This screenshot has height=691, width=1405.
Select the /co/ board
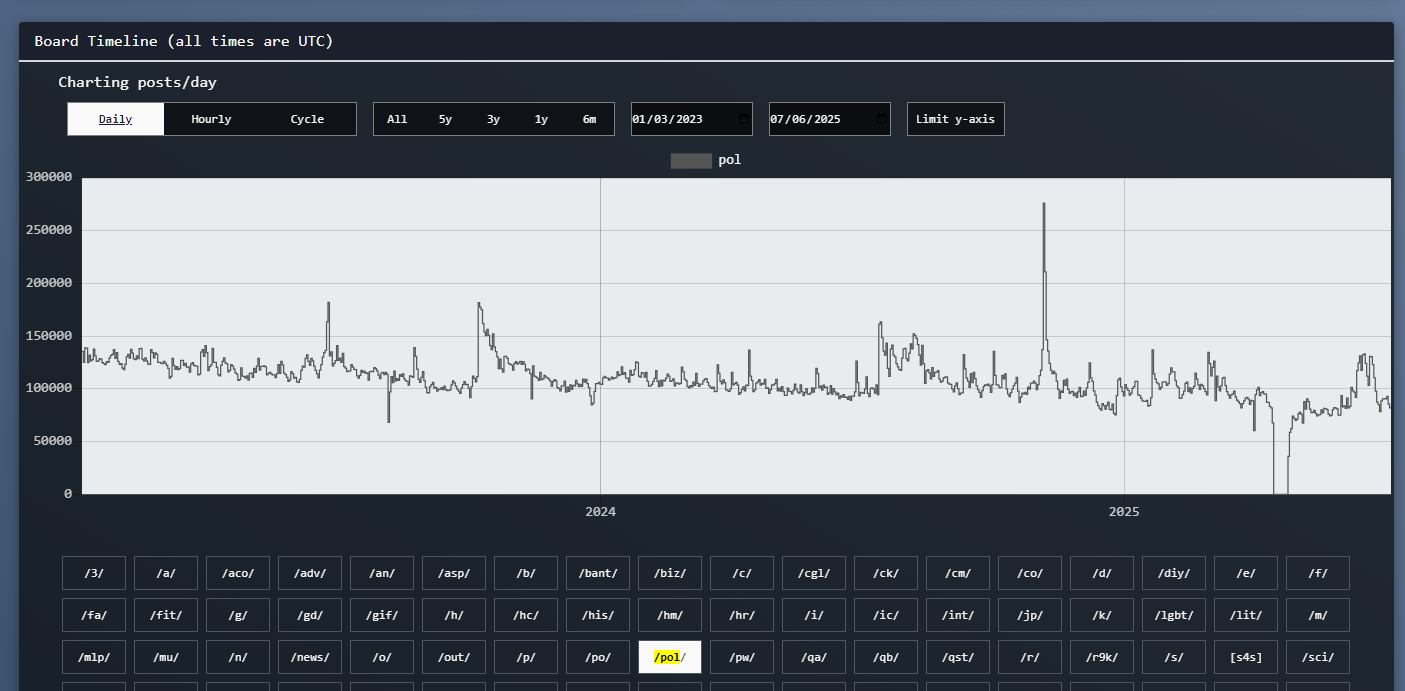click(1030, 573)
